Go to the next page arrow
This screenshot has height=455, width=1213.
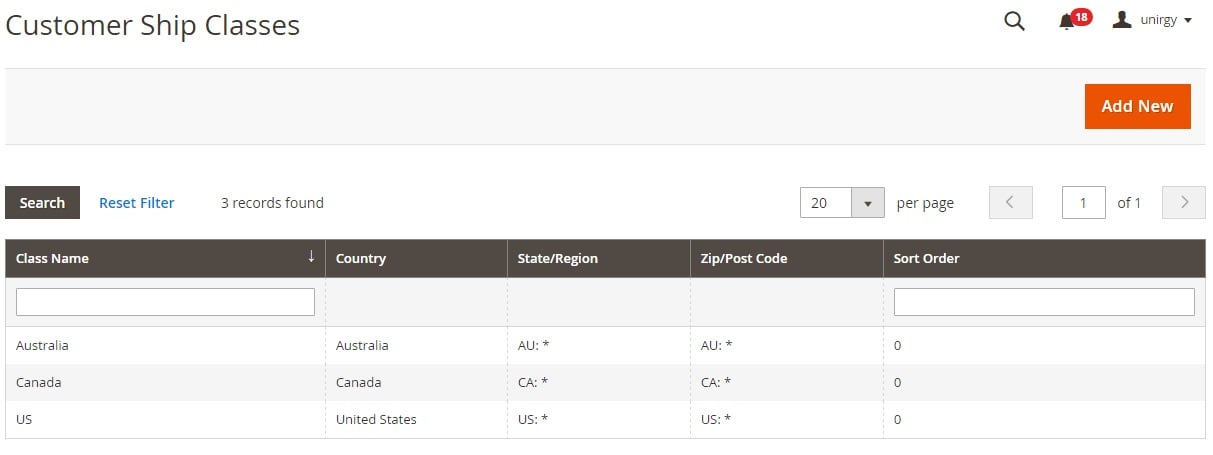(1184, 203)
